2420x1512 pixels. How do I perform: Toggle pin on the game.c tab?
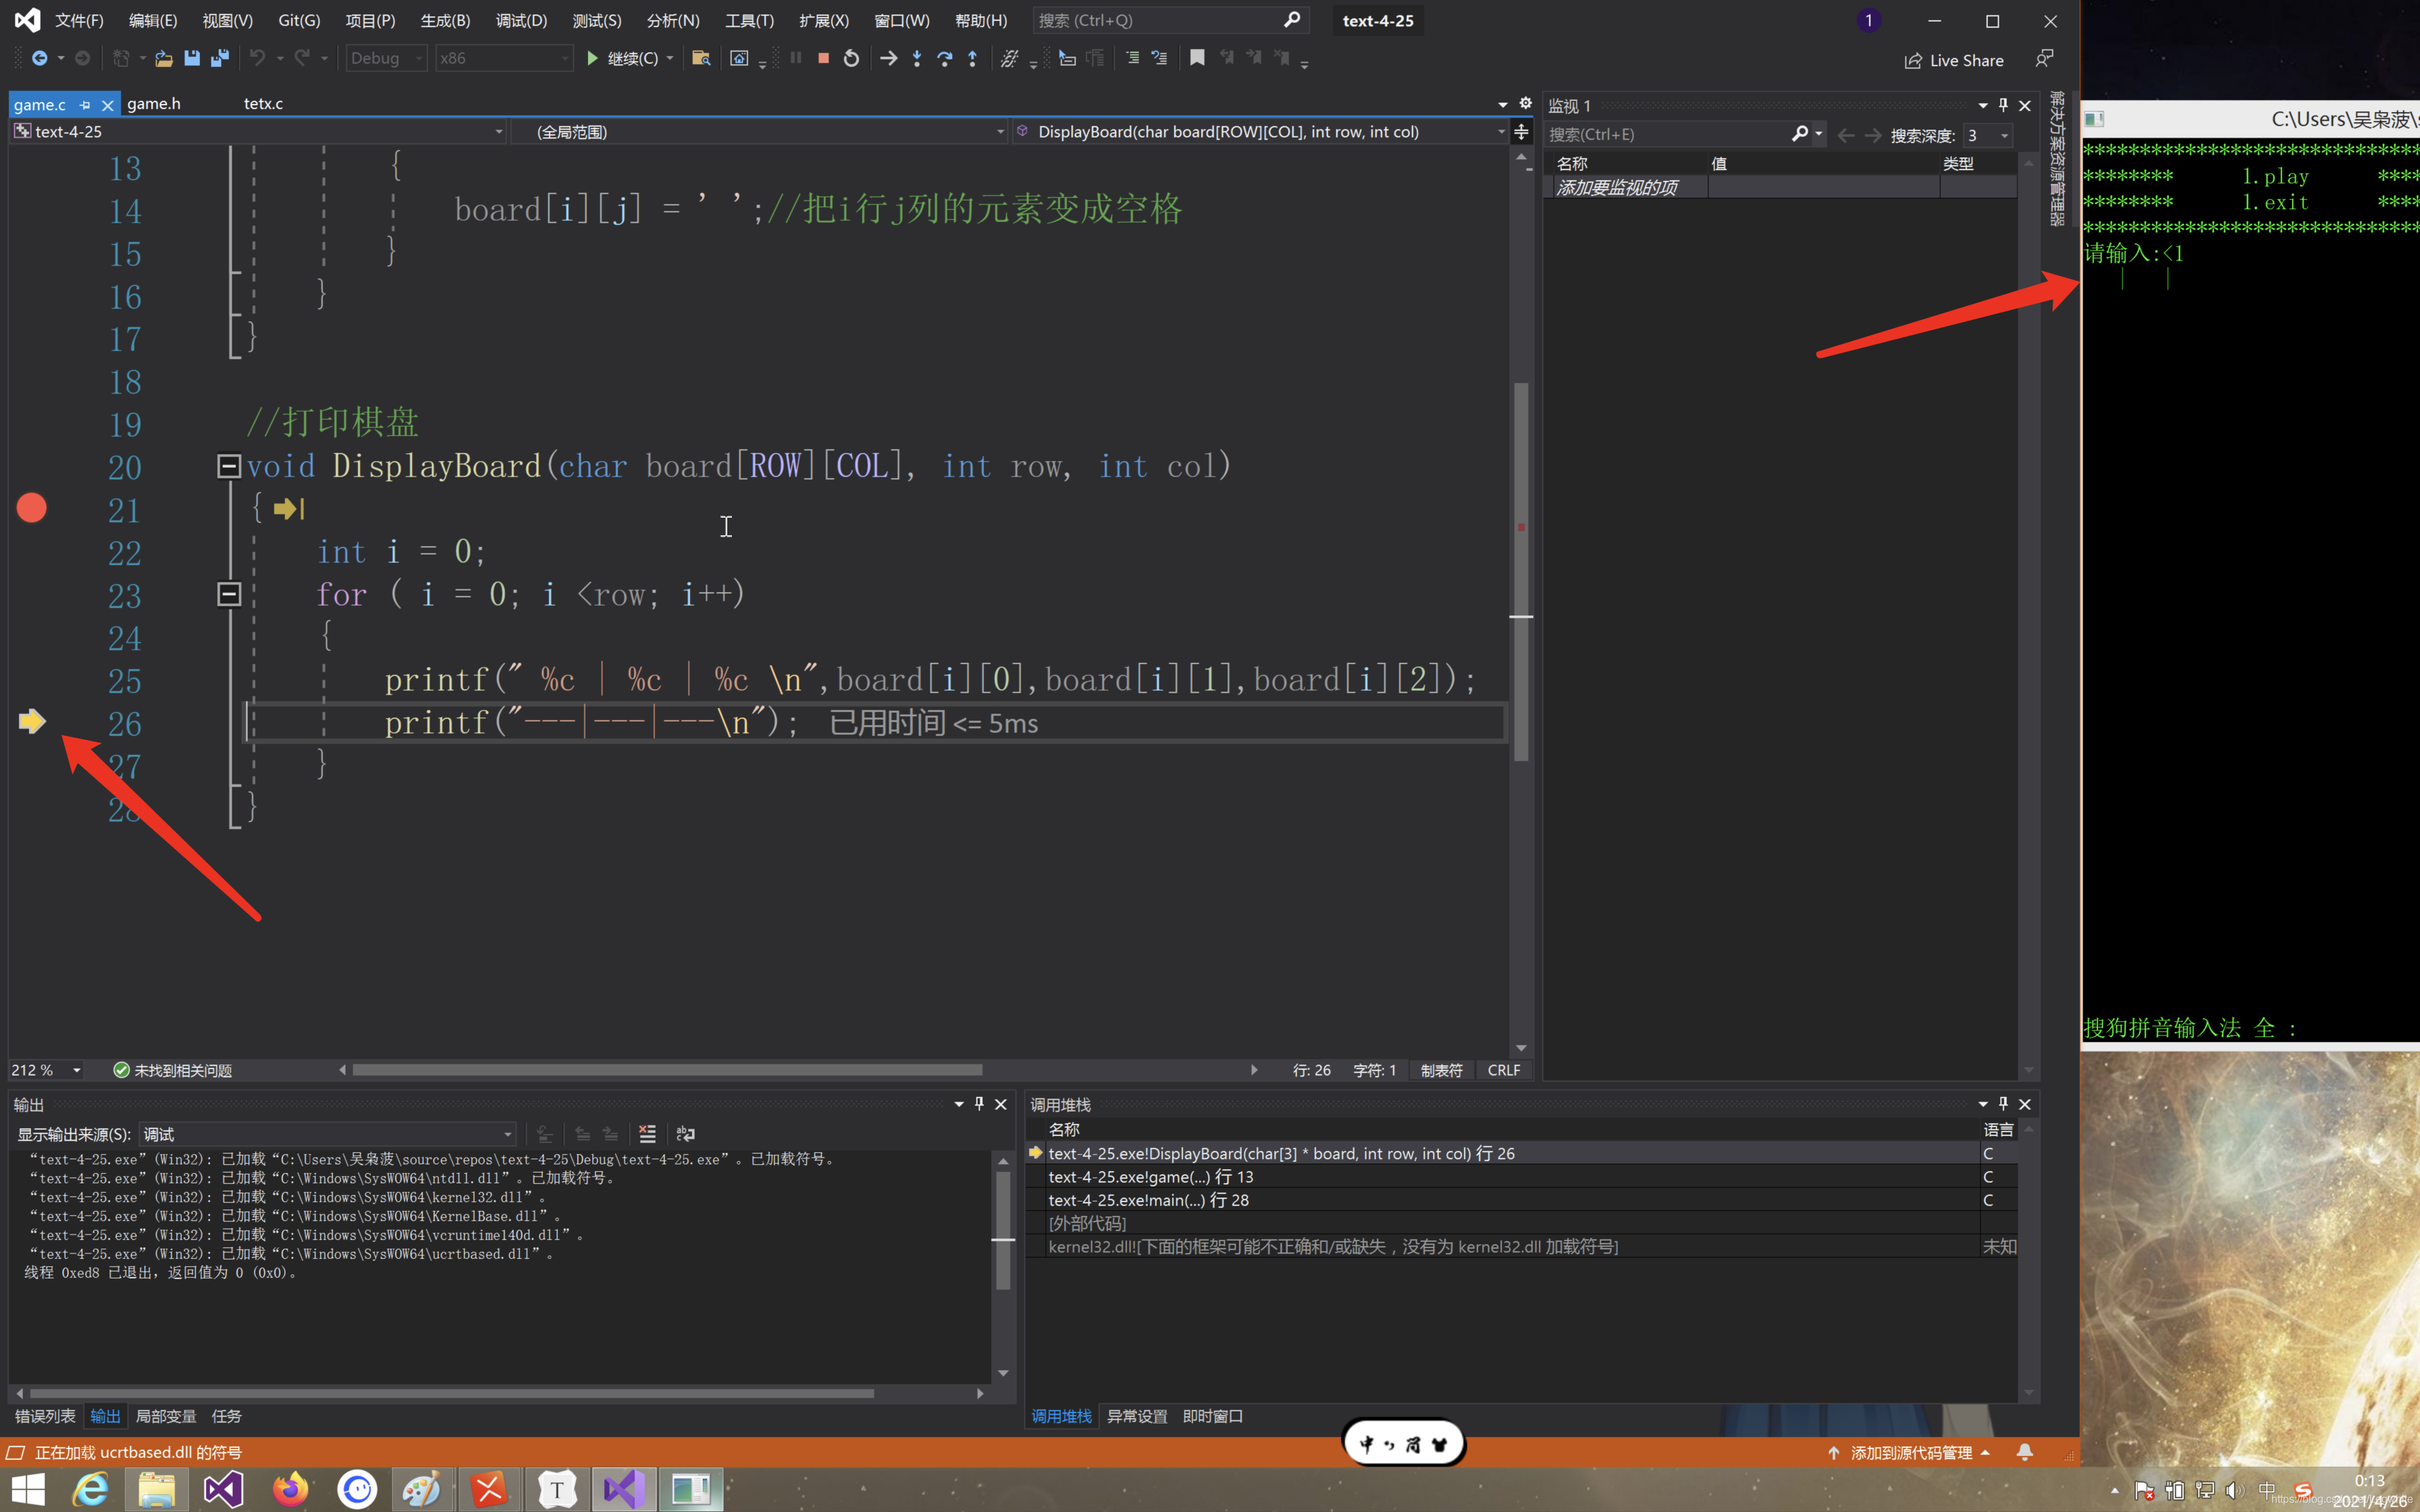click(85, 104)
